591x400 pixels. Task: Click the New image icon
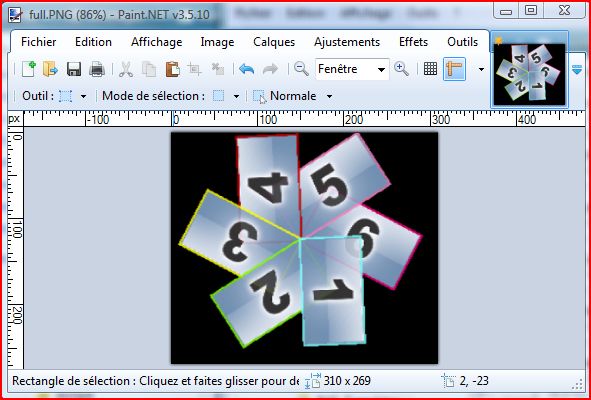(x=29, y=69)
